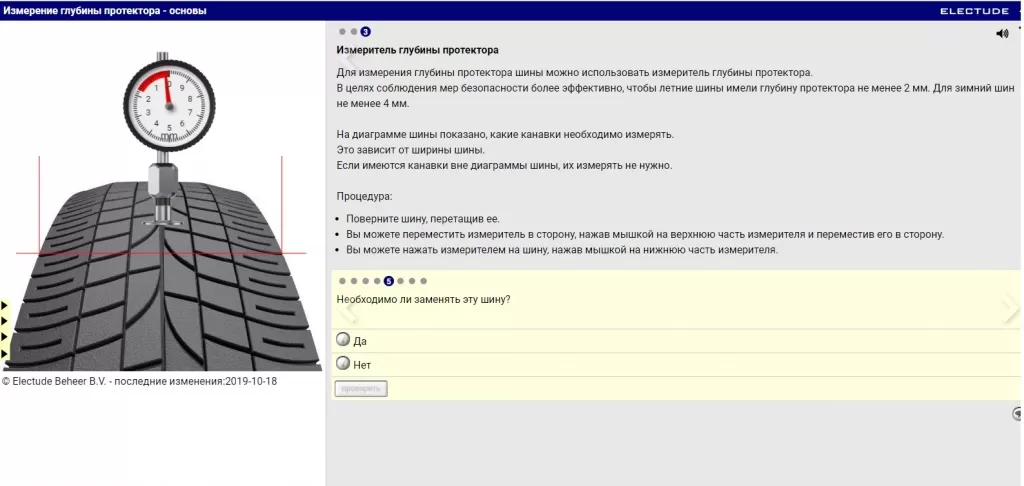Viewport: 1024px width, 486px height.
Task: Jump to question 3 dot
Action: pyautogui.click(x=365, y=281)
